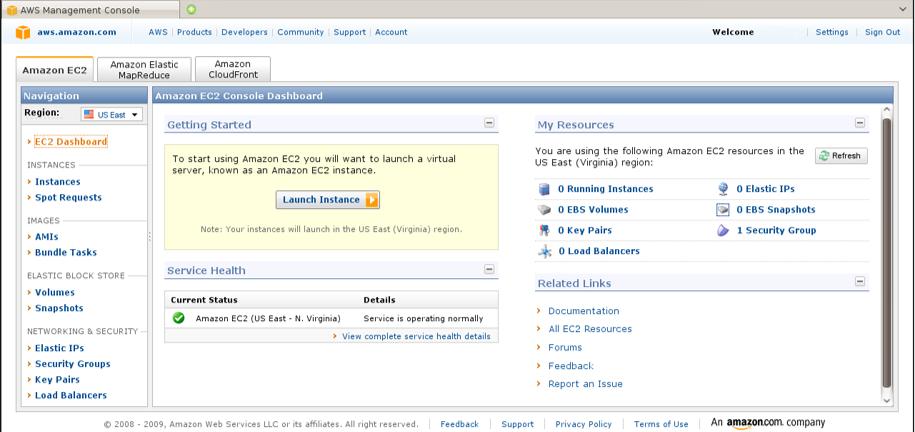Open Snapshots in navigation

pos(59,308)
